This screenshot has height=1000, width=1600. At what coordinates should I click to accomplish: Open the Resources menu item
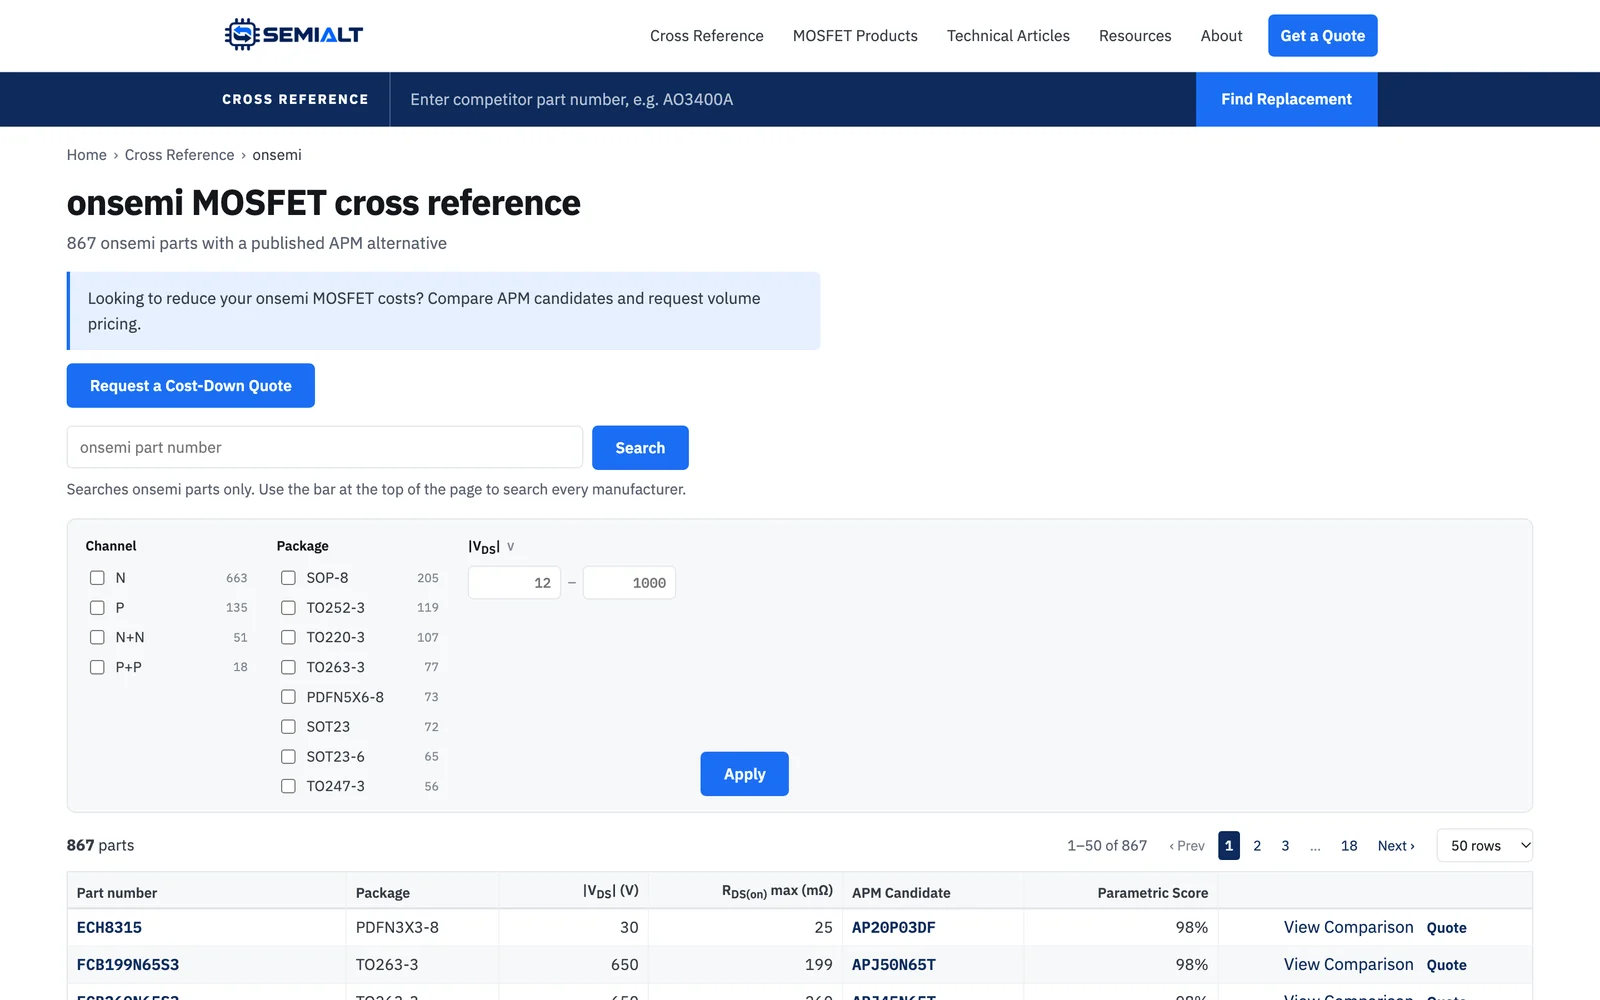(1135, 36)
